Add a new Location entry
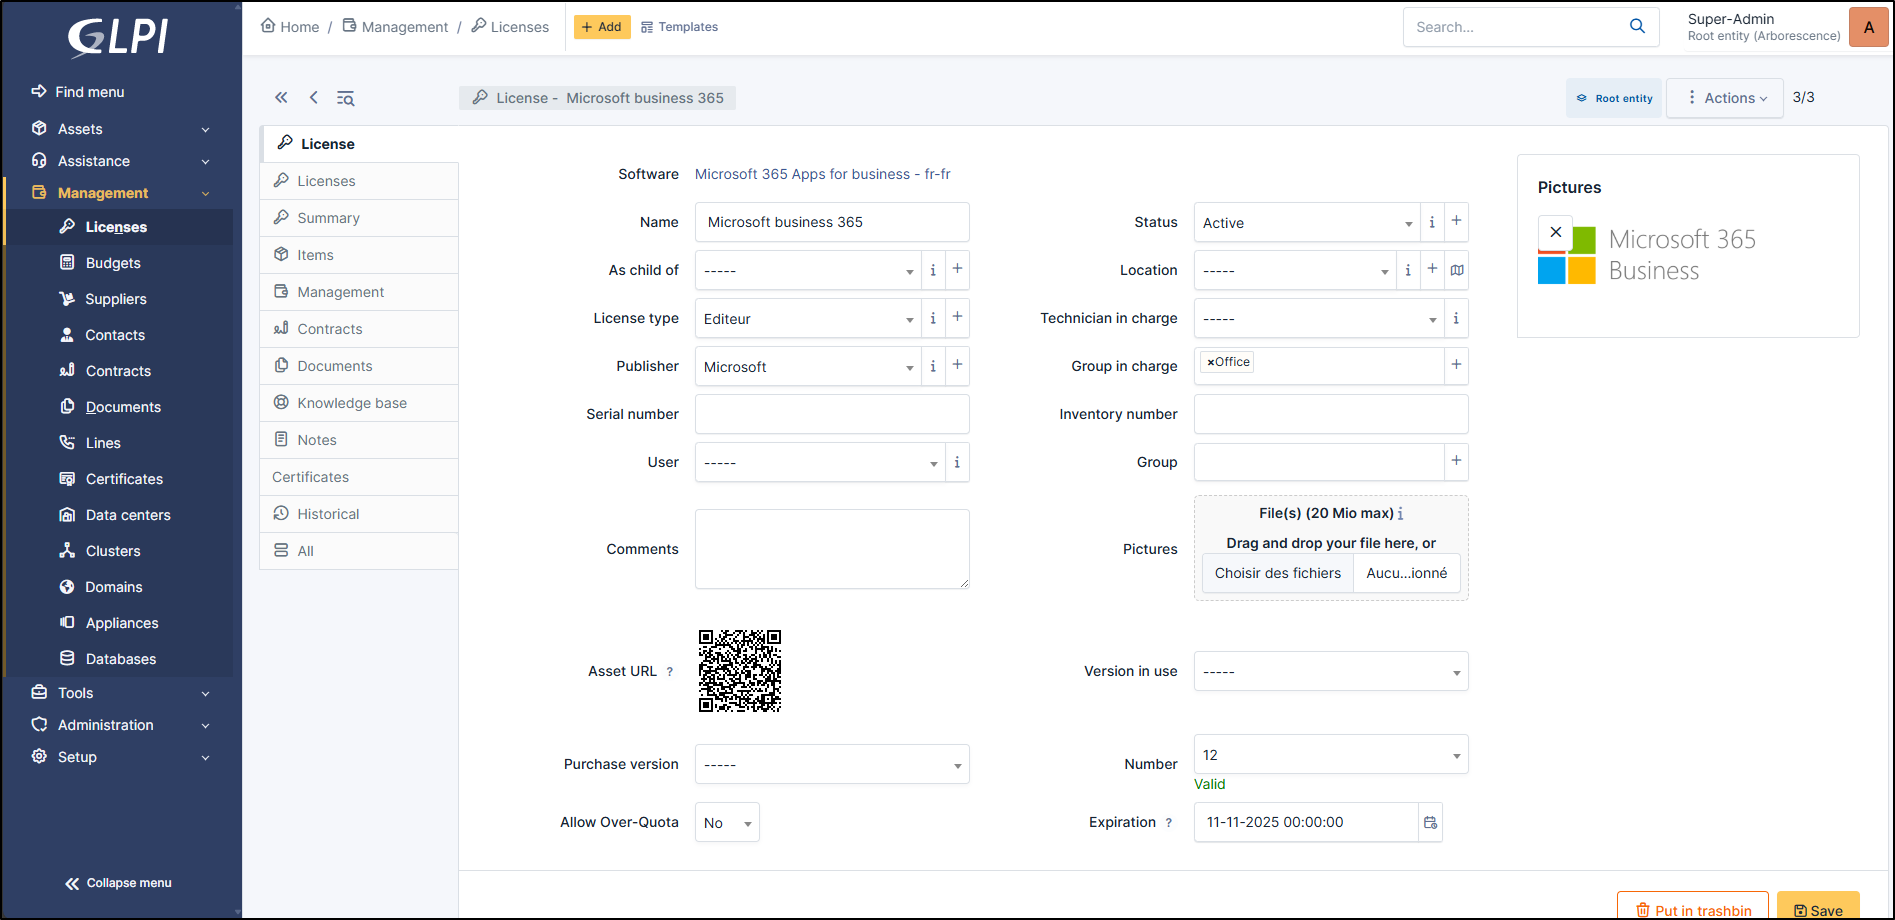This screenshot has width=1895, height=920. pos(1432,269)
